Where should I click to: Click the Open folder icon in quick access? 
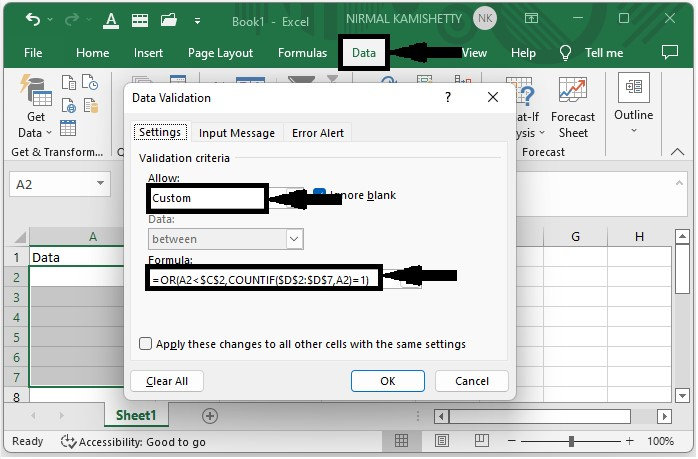tap(169, 20)
